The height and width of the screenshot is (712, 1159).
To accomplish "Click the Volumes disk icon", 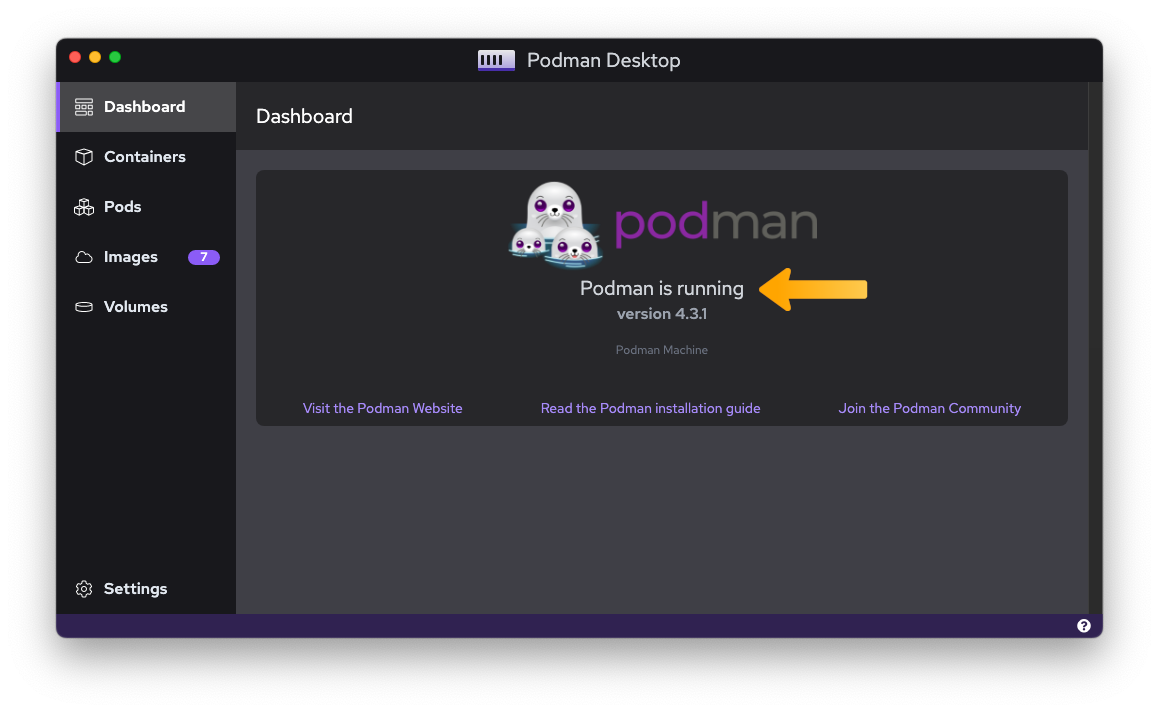I will click(x=84, y=307).
